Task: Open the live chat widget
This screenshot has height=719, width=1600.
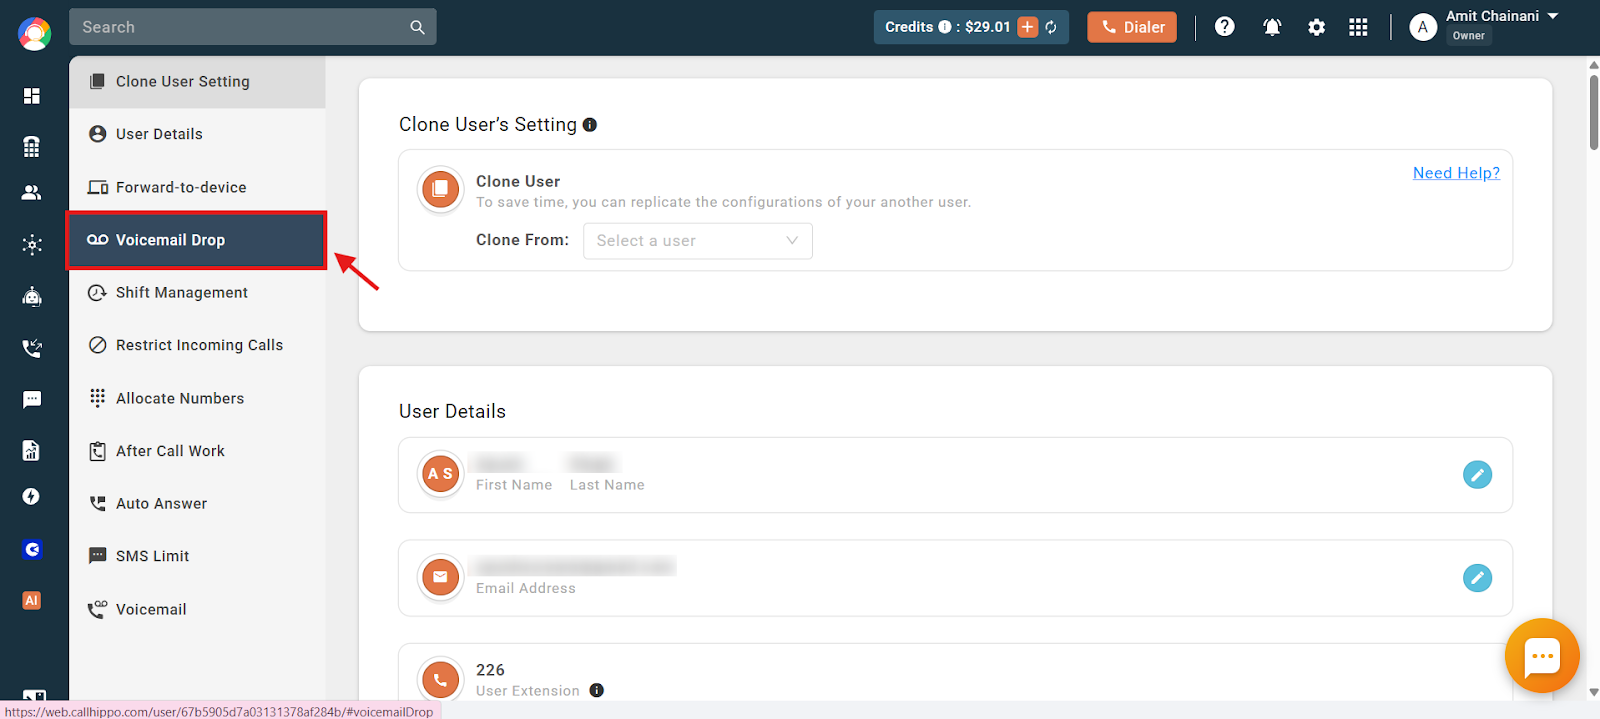Action: point(1542,656)
